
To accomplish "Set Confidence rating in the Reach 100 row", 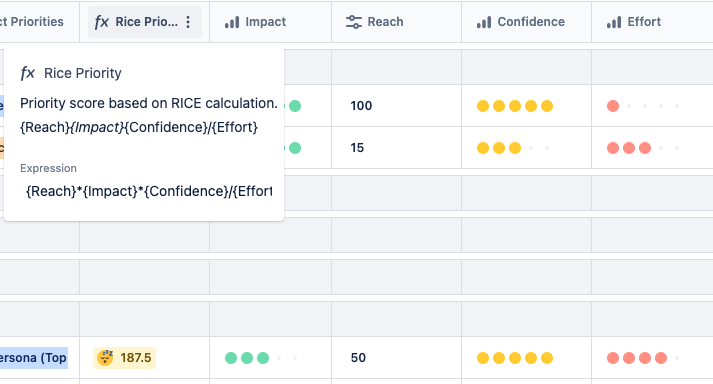I will pos(515,106).
